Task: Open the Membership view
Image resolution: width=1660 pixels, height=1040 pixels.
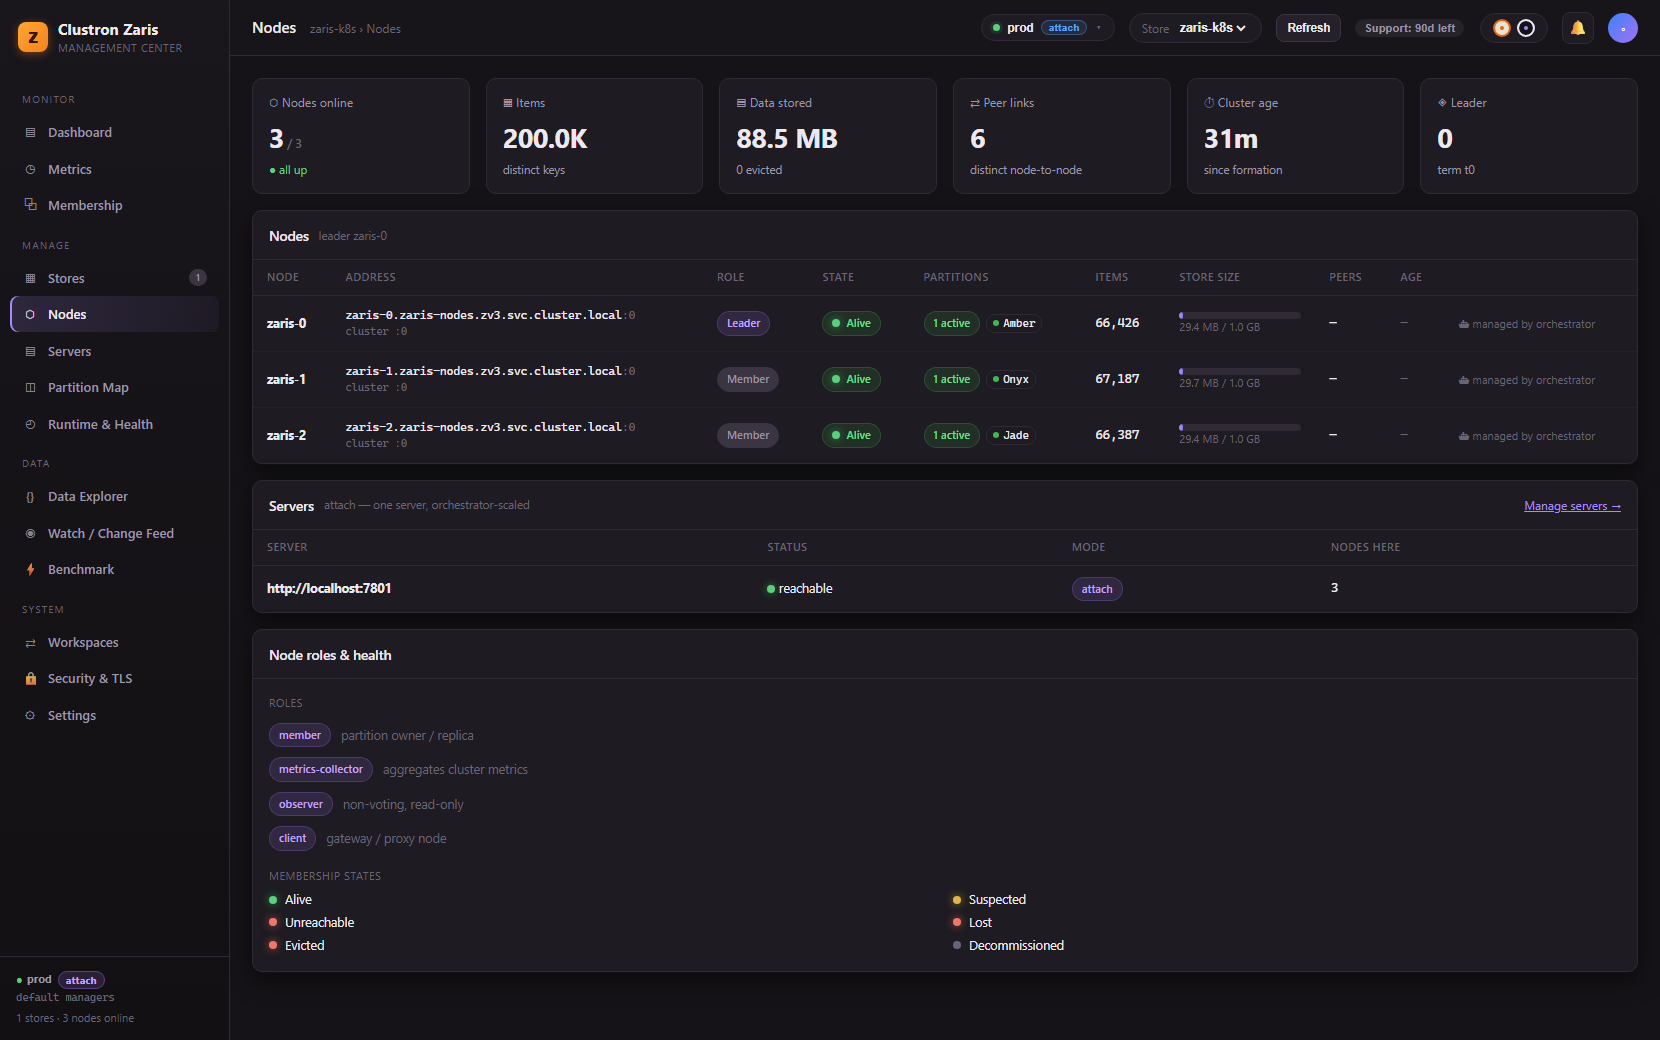Action: click(x=114, y=206)
